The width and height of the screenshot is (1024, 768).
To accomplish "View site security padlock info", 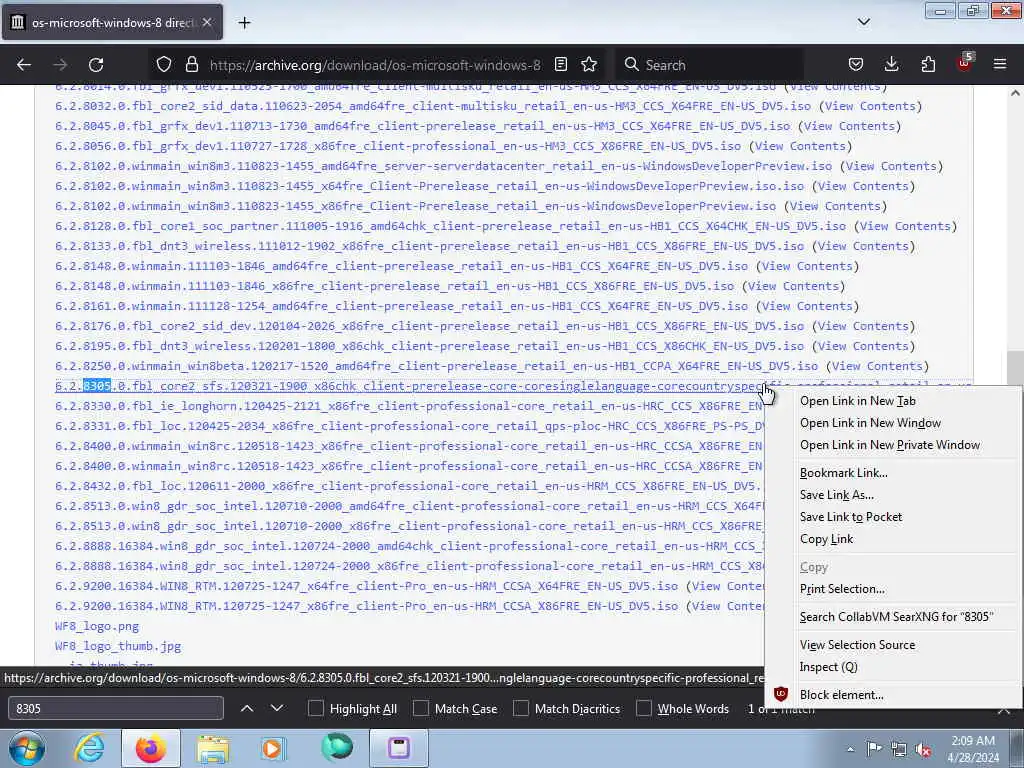I will (x=191, y=65).
